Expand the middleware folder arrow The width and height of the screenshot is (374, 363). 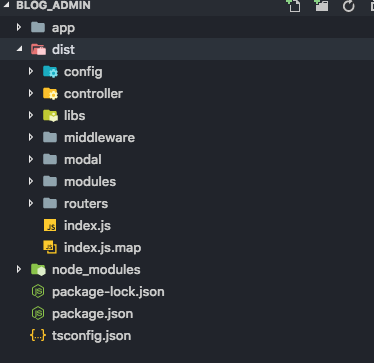[31, 137]
